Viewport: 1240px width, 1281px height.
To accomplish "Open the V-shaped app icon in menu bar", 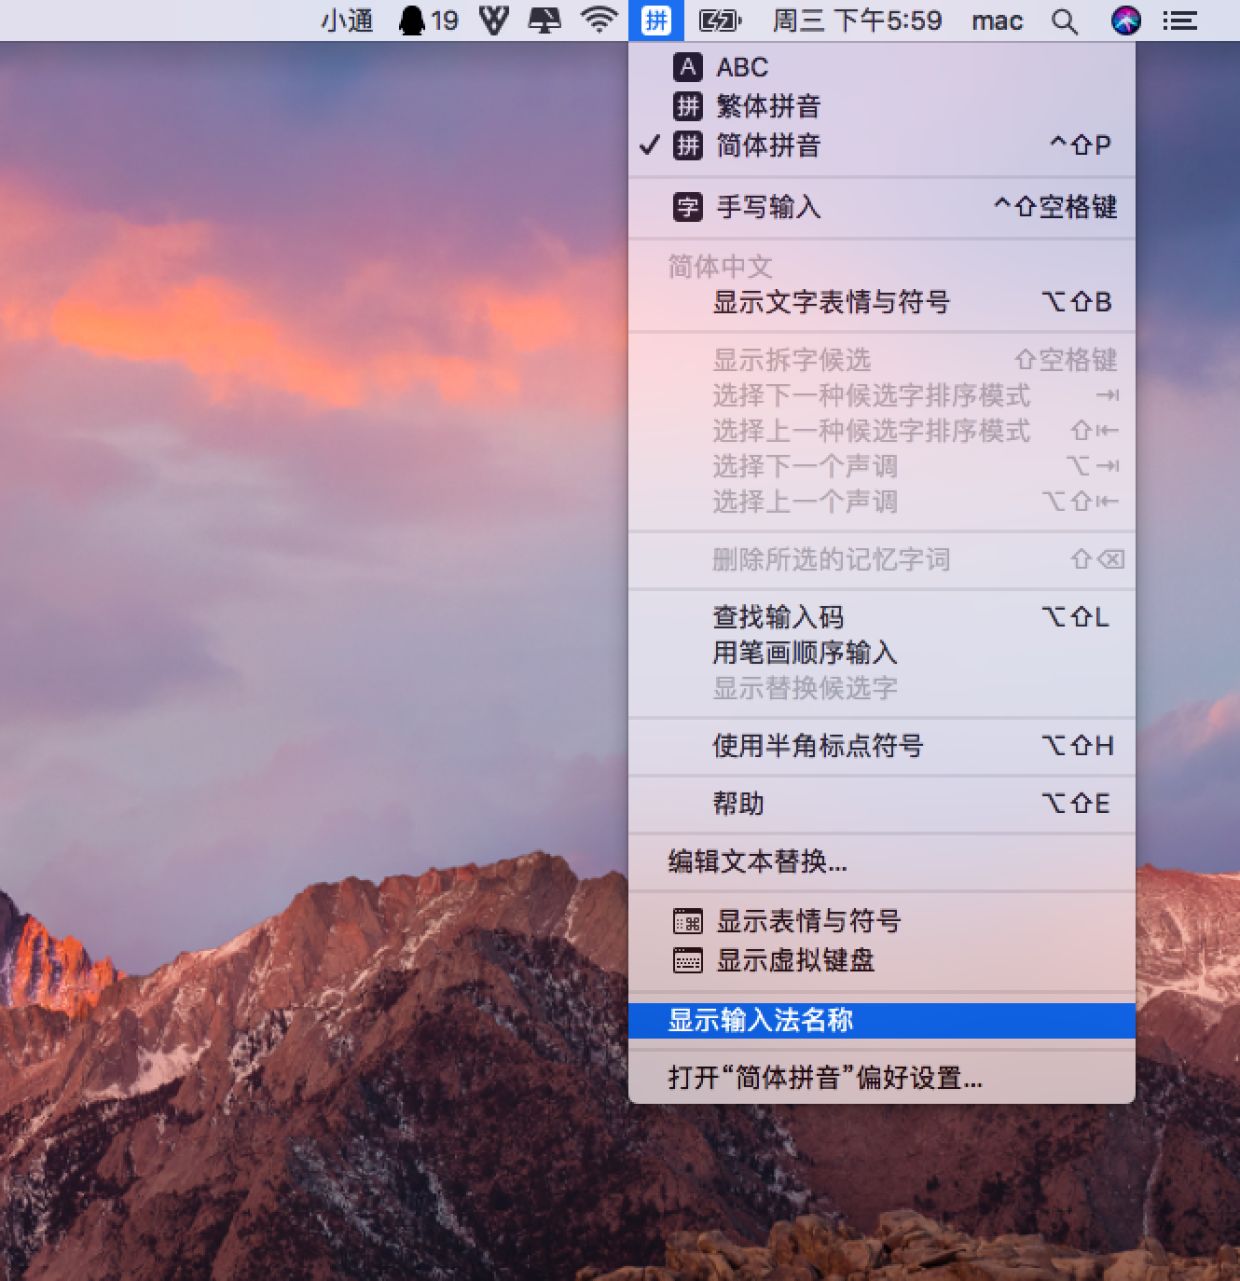I will (493, 20).
